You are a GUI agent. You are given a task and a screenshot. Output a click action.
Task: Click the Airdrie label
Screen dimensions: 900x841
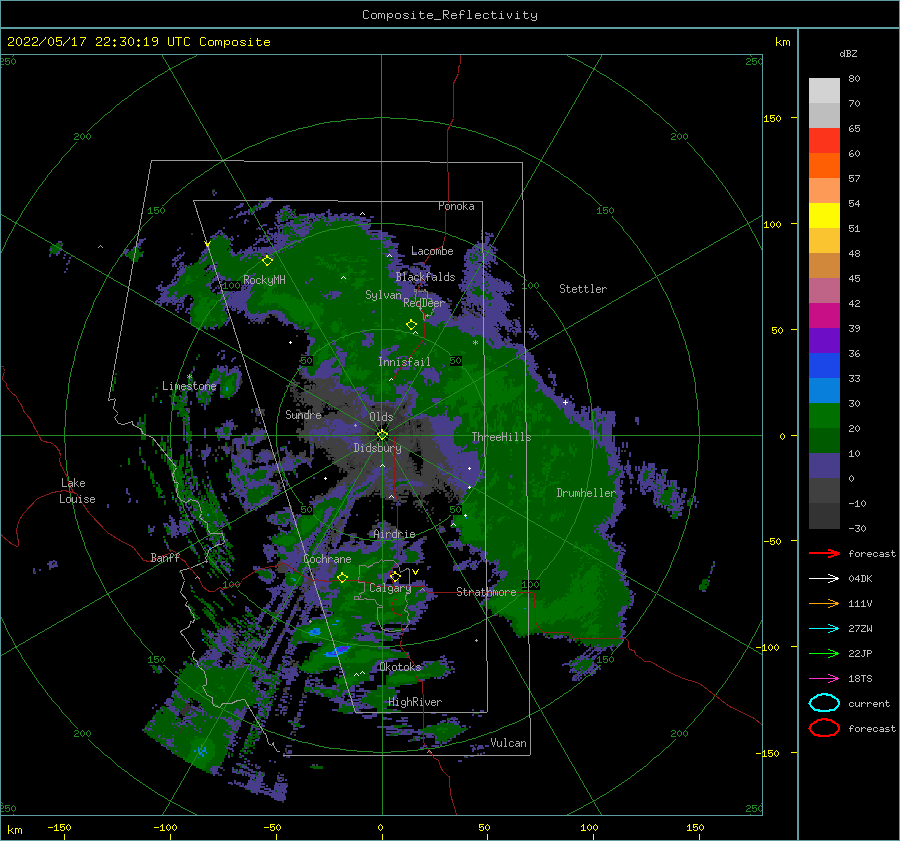coord(394,534)
